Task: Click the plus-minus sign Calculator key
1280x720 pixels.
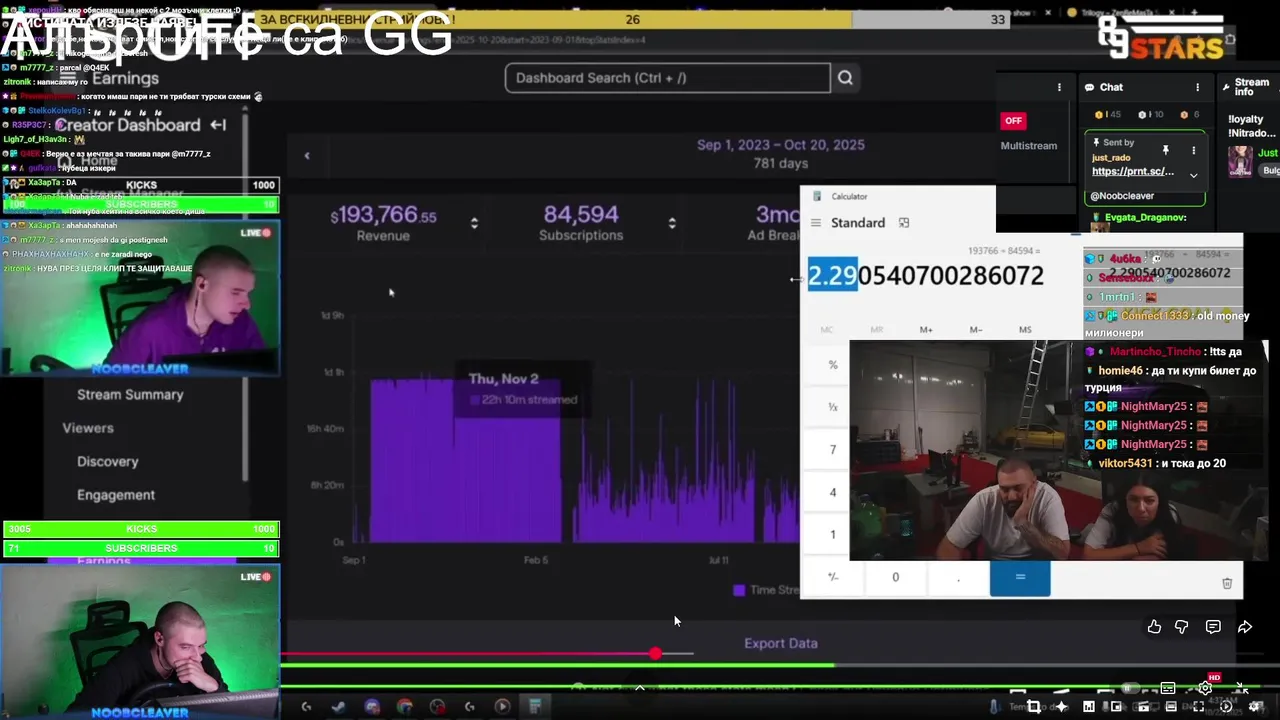Action: pos(832,577)
